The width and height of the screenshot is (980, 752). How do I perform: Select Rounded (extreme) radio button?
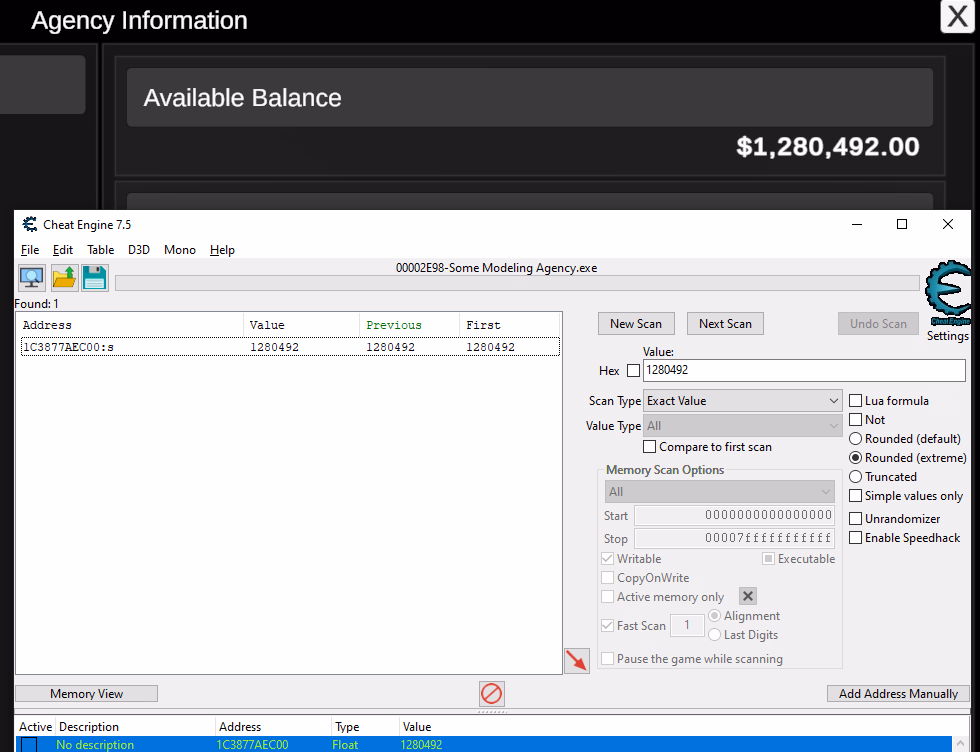click(x=856, y=458)
